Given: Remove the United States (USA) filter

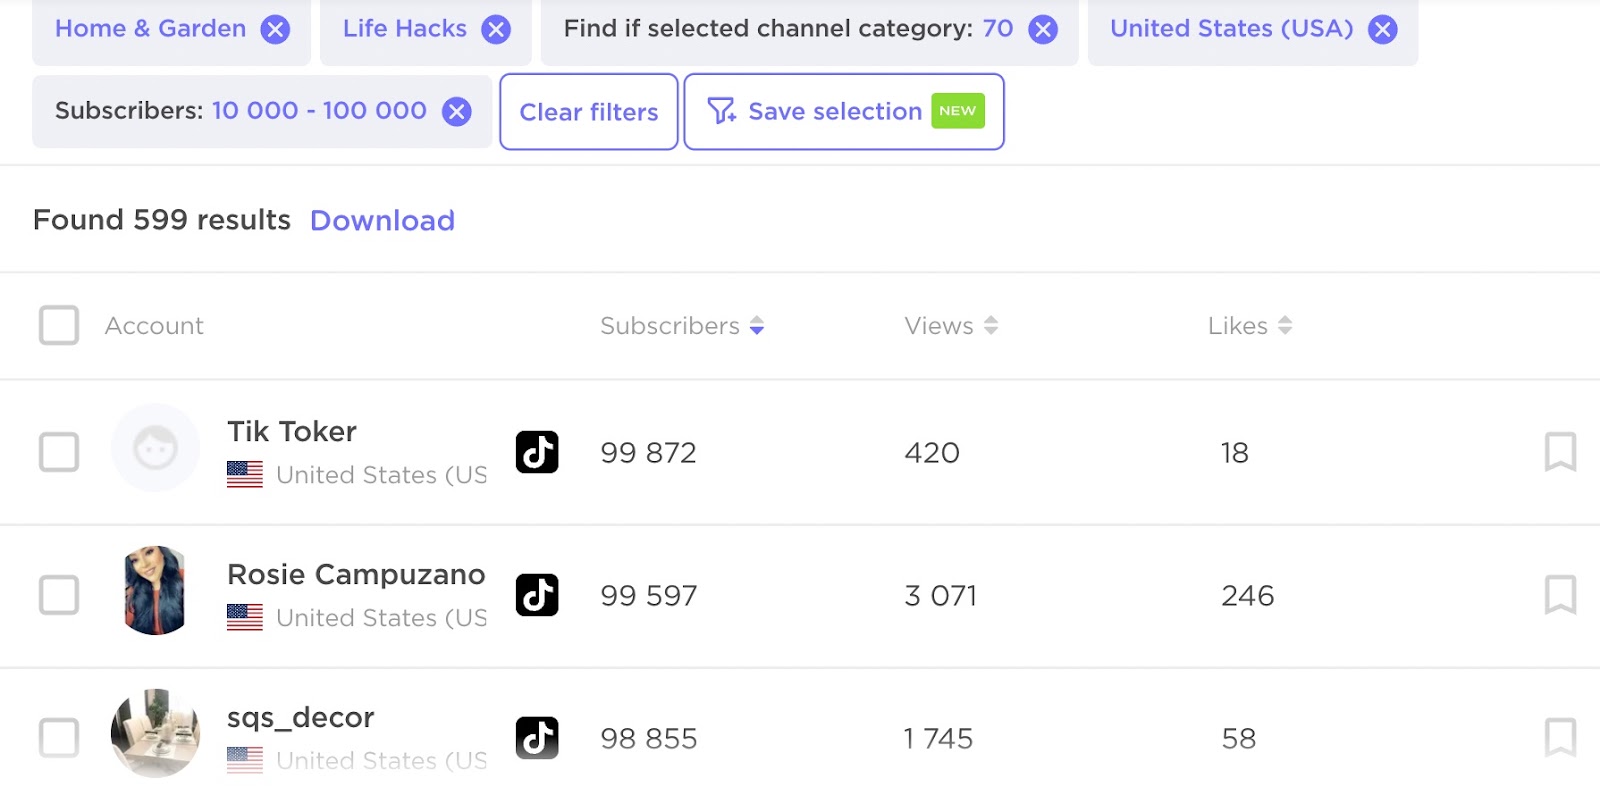Looking at the screenshot, I should coord(1383,29).
